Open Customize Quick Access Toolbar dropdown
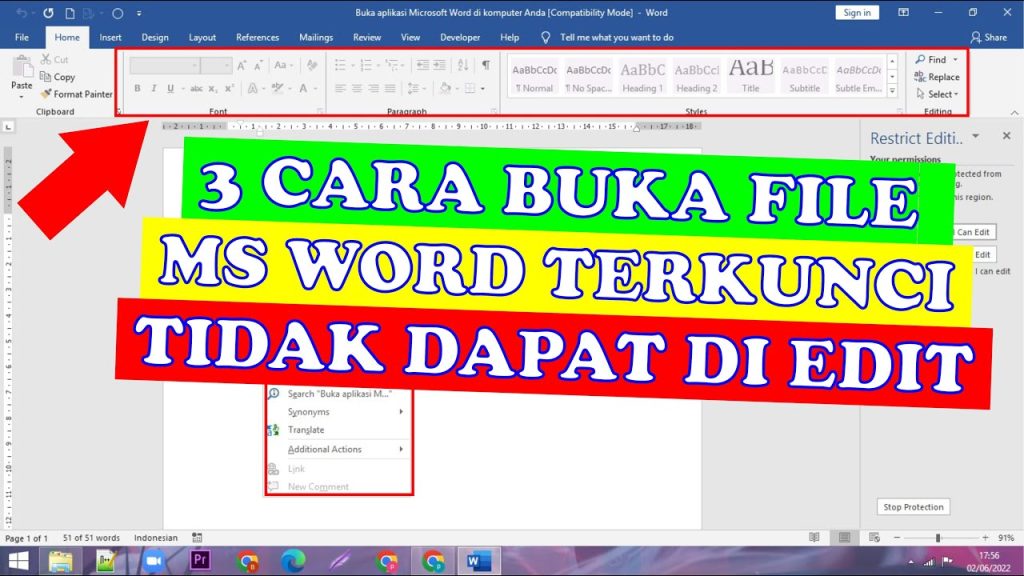The height and width of the screenshot is (576, 1024). (139, 13)
